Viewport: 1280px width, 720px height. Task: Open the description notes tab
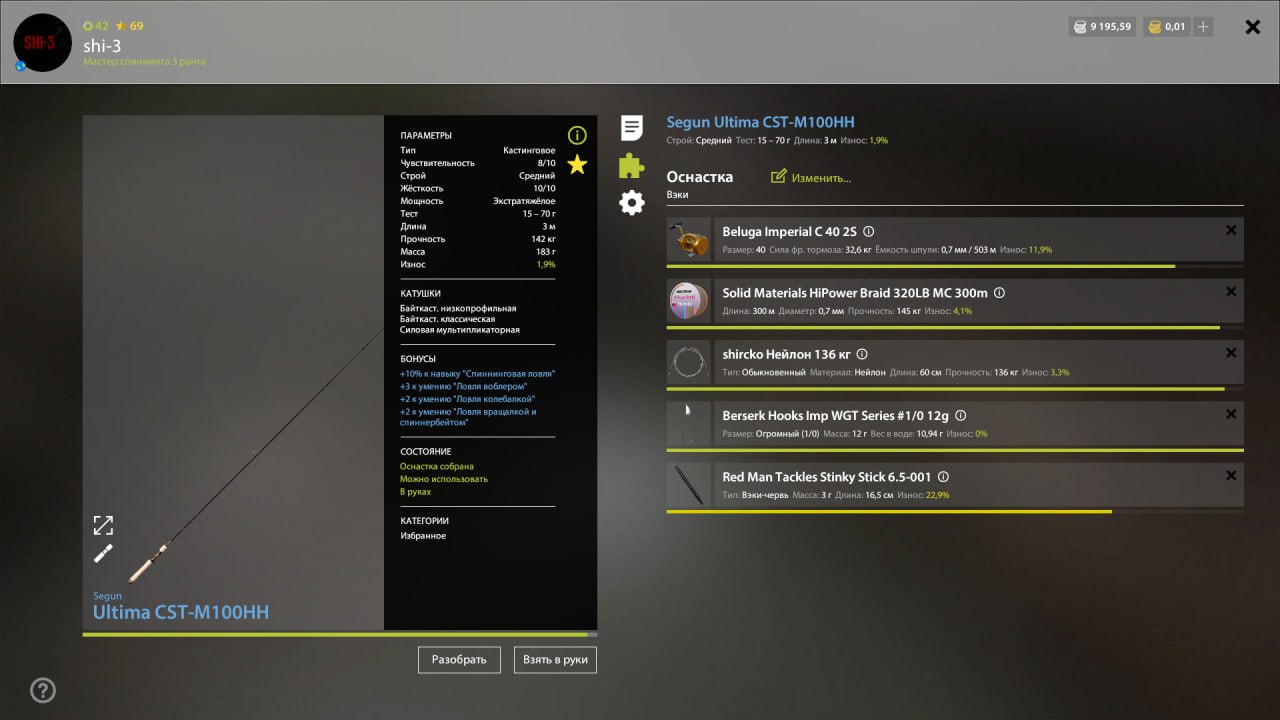tap(631, 128)
